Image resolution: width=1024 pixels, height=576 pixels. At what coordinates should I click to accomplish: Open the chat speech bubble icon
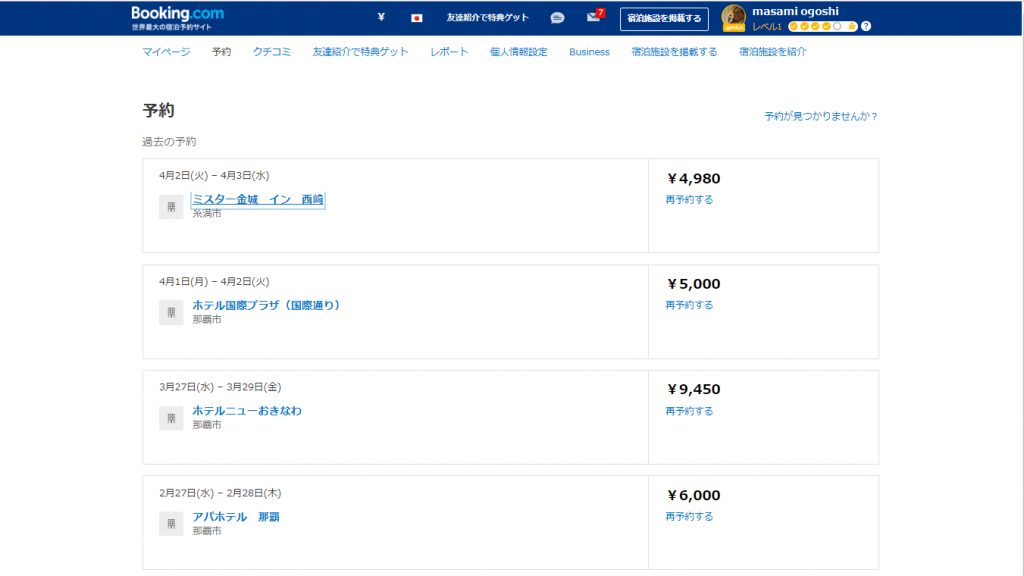pyautogui.click(x=557, y=18)
